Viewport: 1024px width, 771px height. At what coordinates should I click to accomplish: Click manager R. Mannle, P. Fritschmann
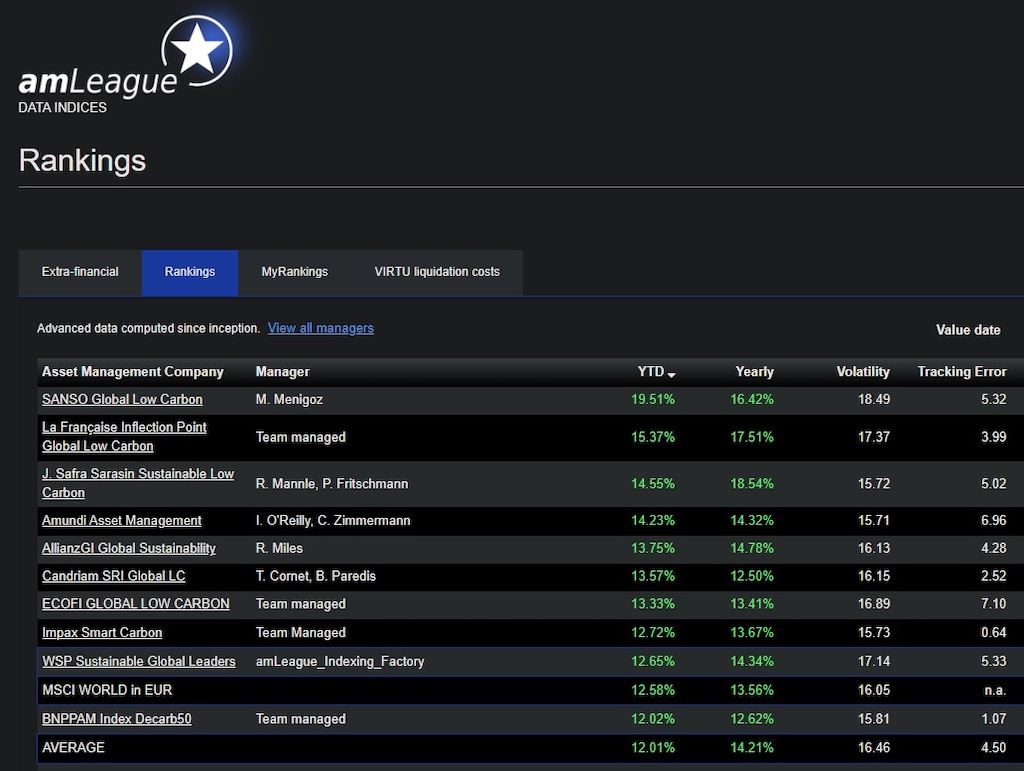pos(332,484)
